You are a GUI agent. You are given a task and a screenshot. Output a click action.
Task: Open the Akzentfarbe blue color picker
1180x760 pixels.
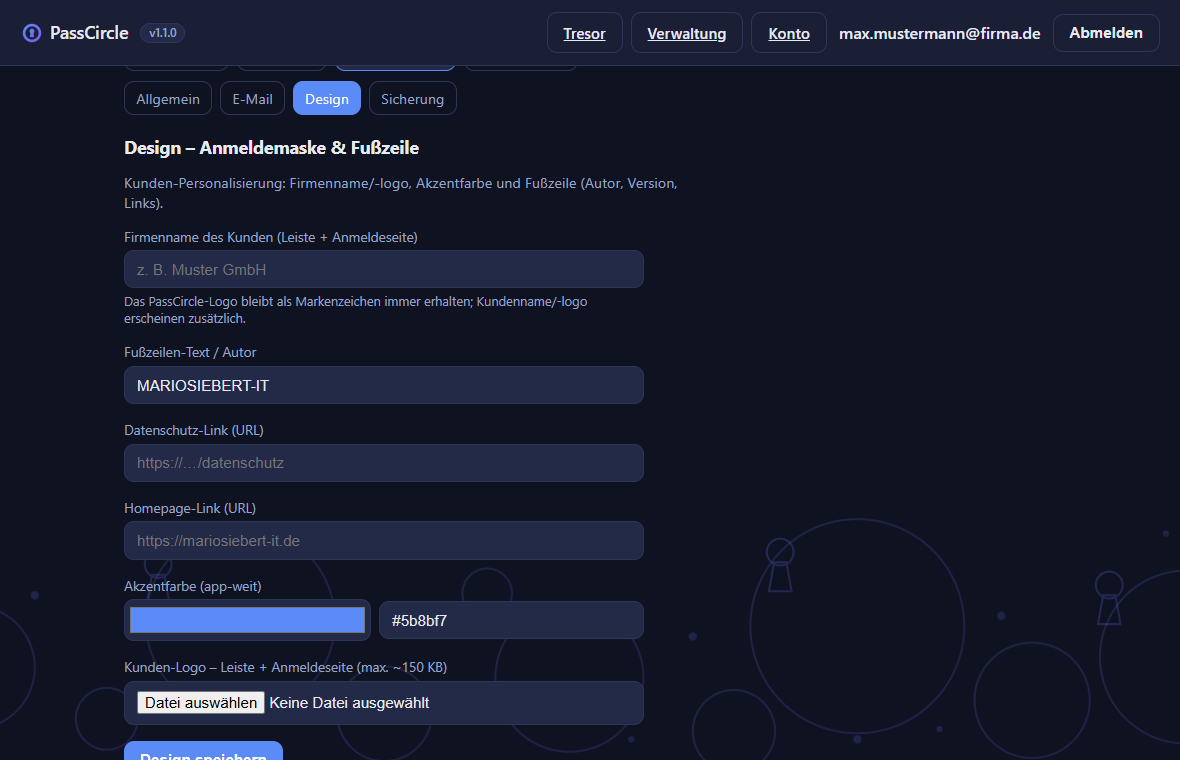248,620
